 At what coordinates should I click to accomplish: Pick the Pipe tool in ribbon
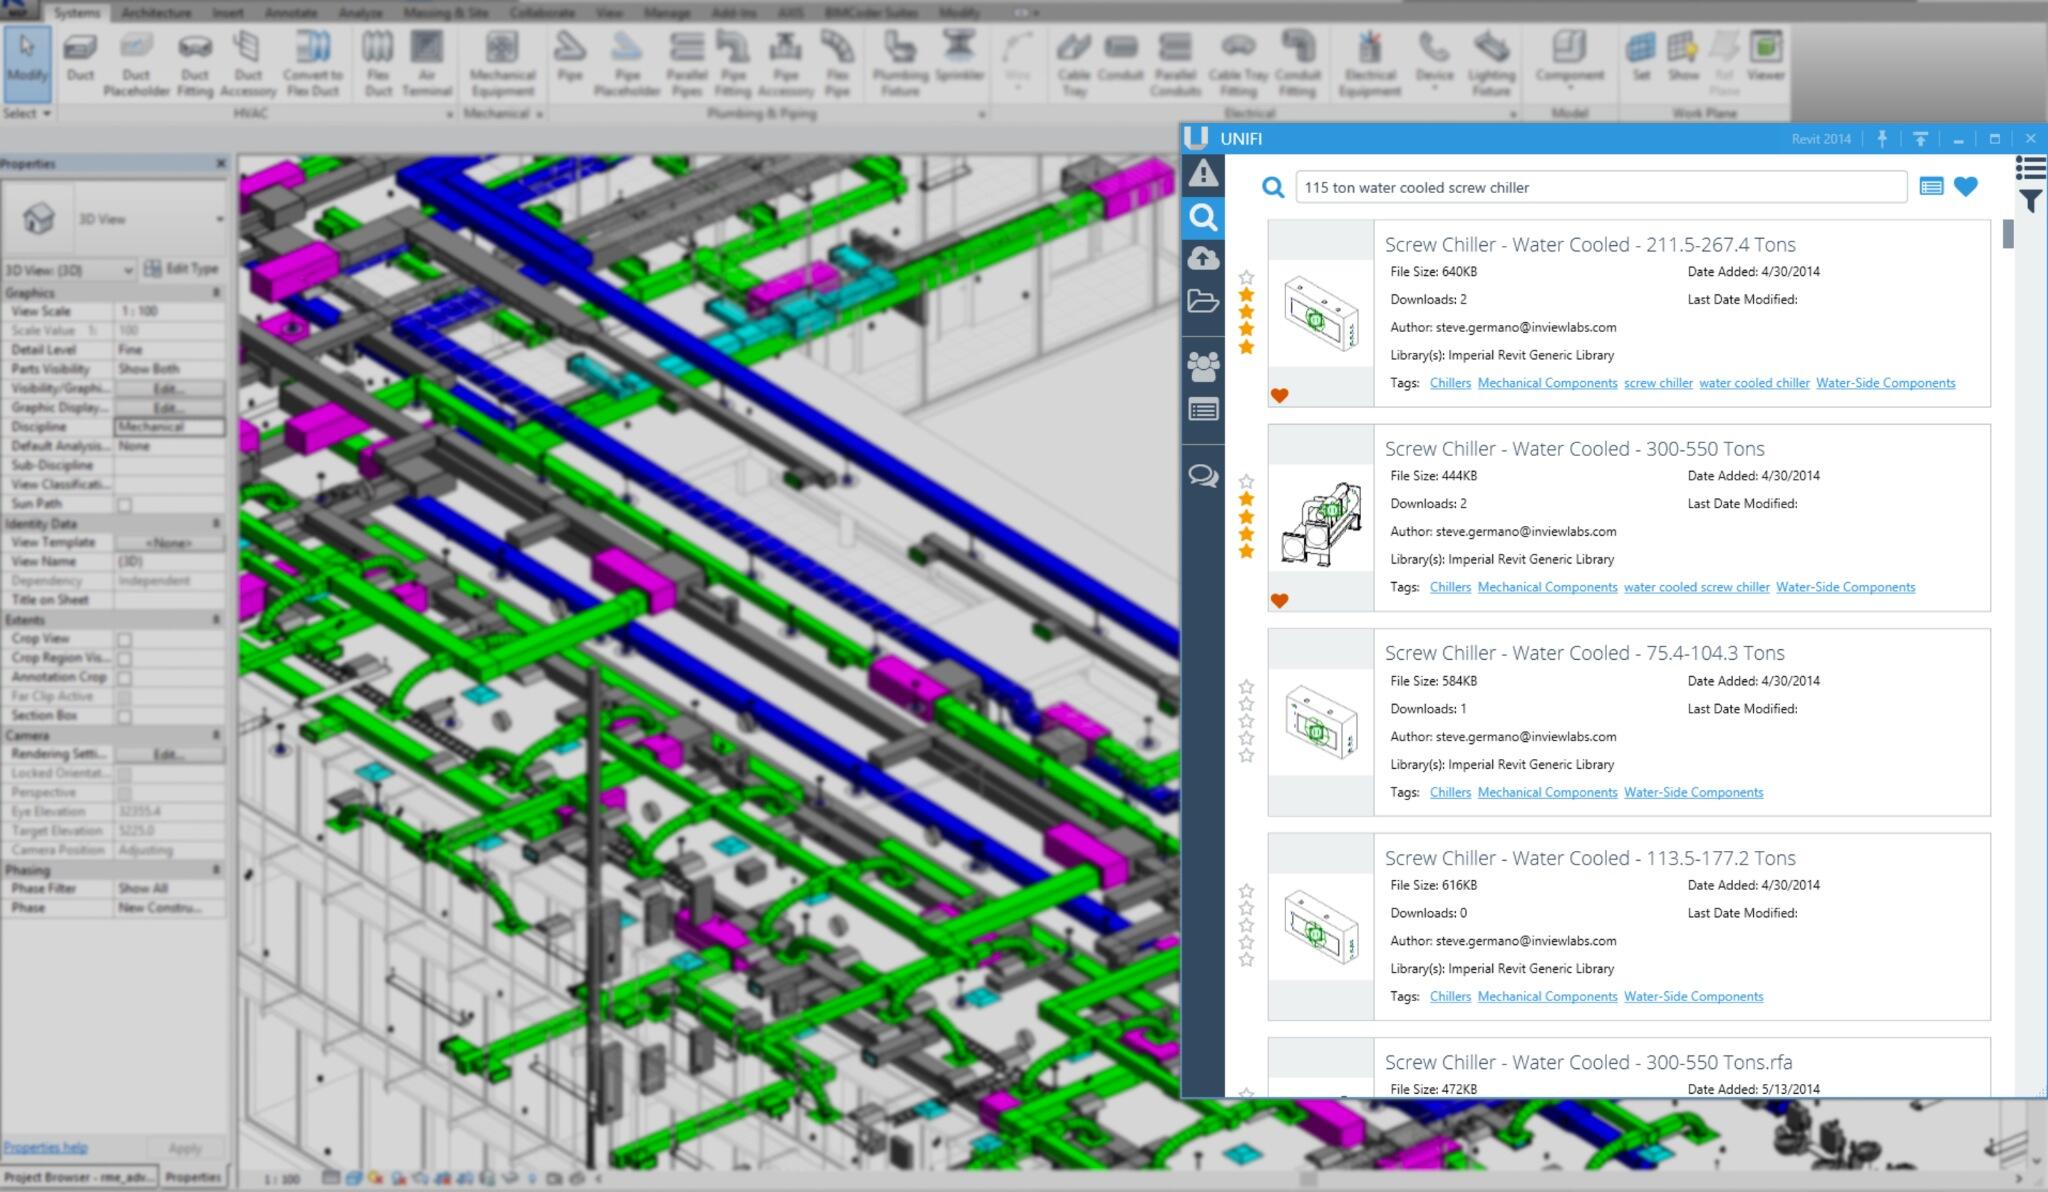[570, 58]
